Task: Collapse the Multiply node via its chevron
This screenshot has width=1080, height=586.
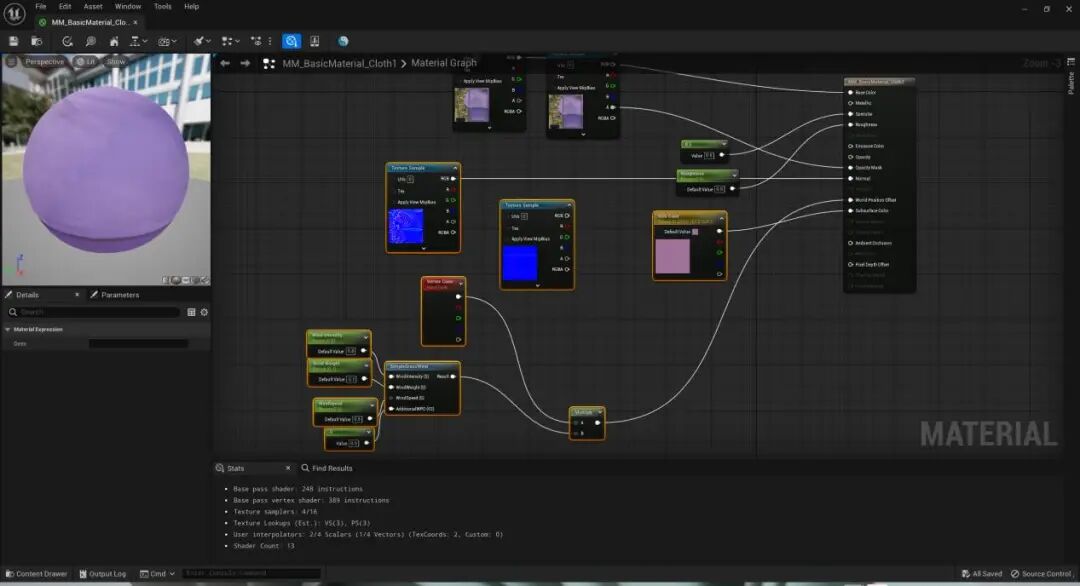Action: tap(600, 412)
